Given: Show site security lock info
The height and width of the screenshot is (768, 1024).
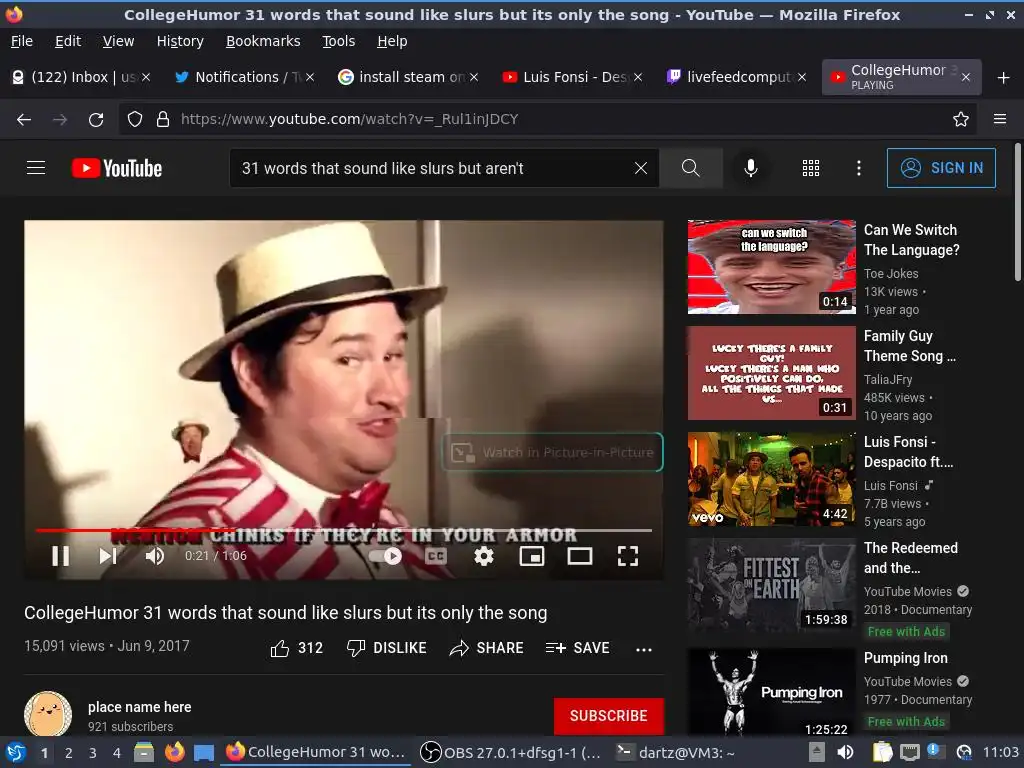Looking at the screenshot, I should [163, 120].
